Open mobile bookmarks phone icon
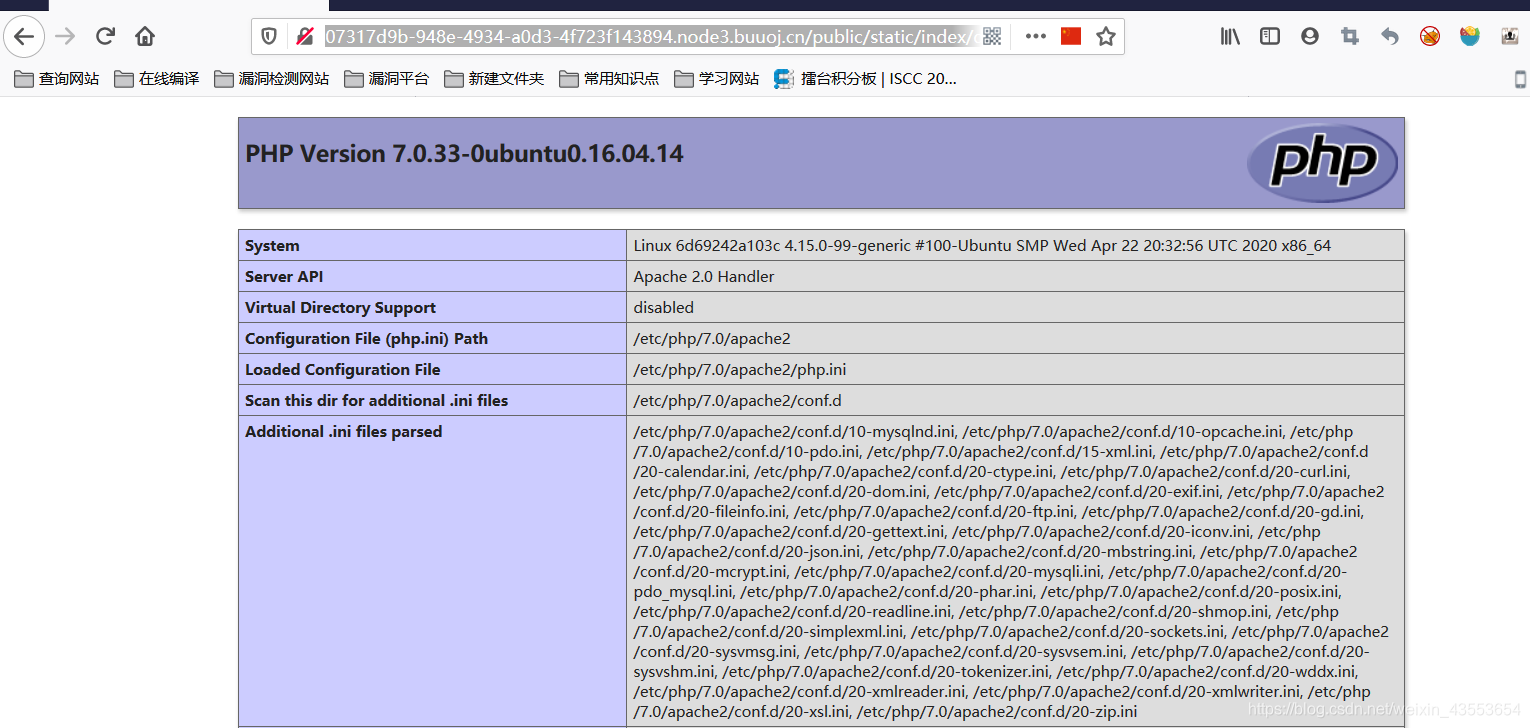1530x728 pixels. click(1521, 79)
